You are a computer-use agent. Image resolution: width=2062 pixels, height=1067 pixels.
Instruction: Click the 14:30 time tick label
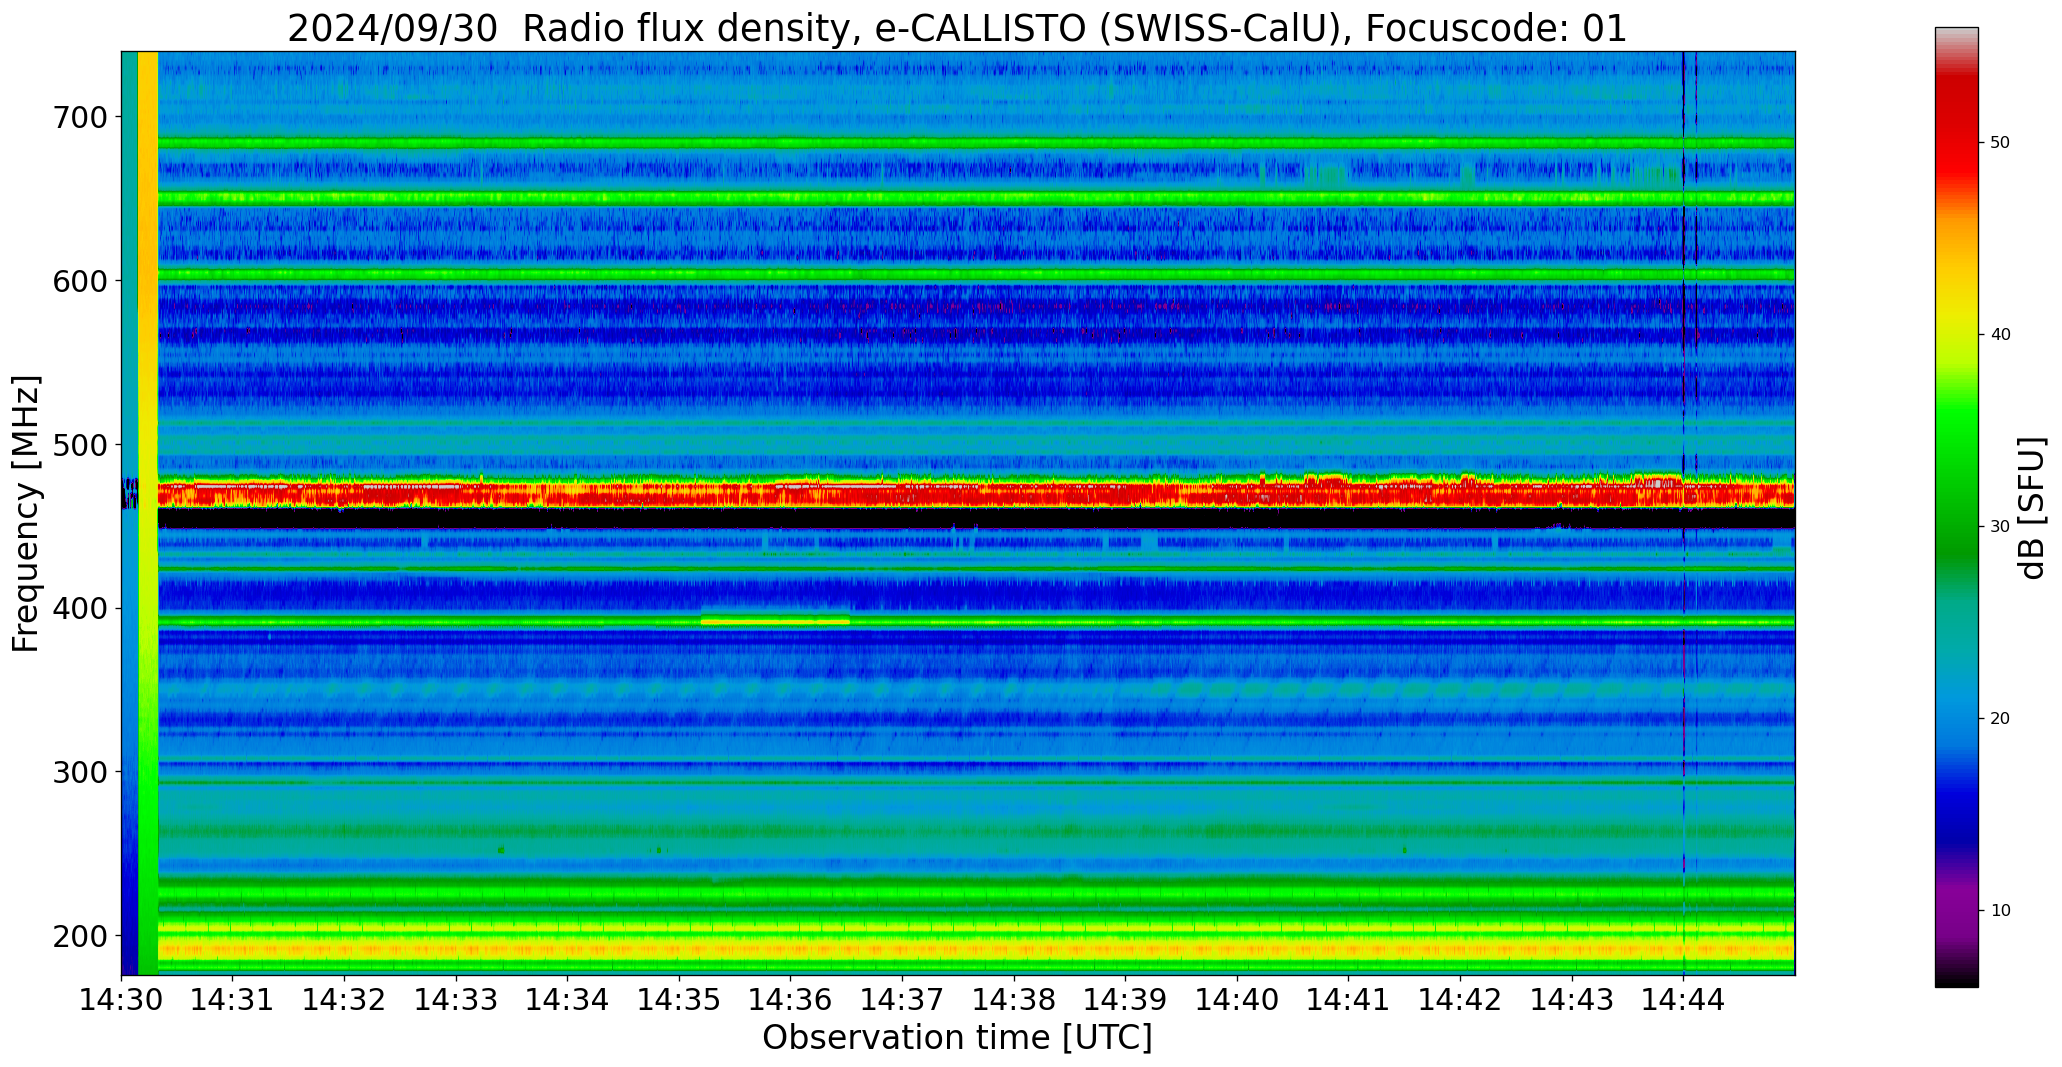122,1000
